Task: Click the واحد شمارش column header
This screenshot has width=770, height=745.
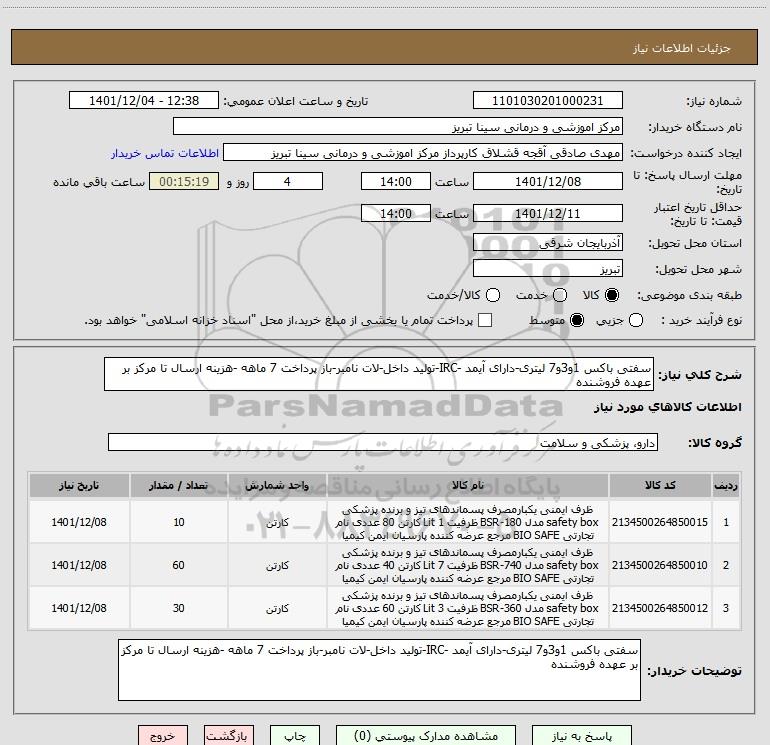Action: 277,485
